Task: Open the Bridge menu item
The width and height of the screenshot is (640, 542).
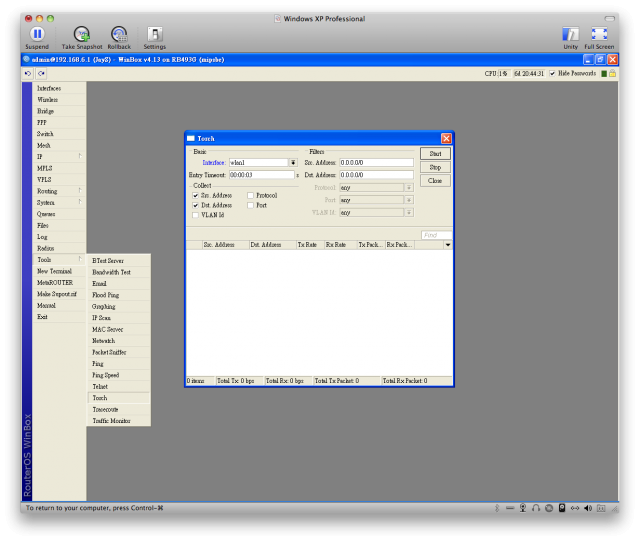Action: [x=59, y=111]
